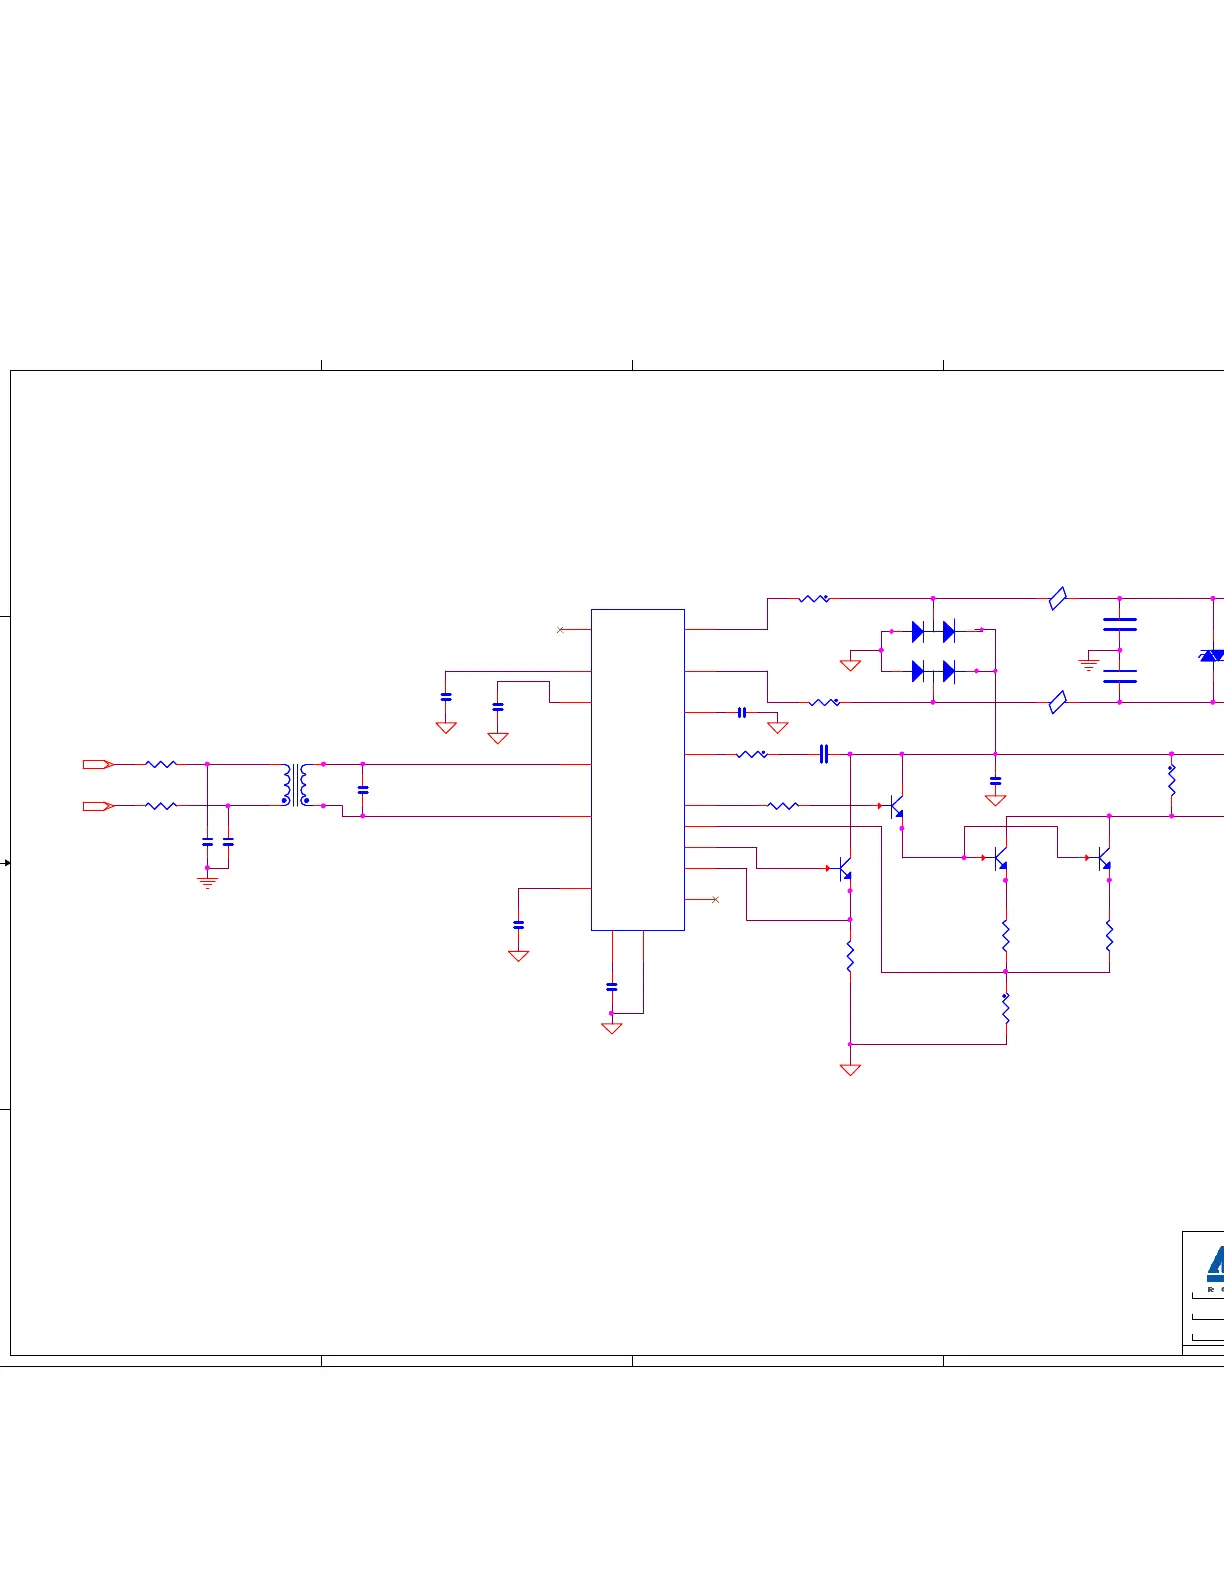The image size is (1224, 1584).
Task: Select the upper-right diode in the bridge
Action: coord(949,631)
